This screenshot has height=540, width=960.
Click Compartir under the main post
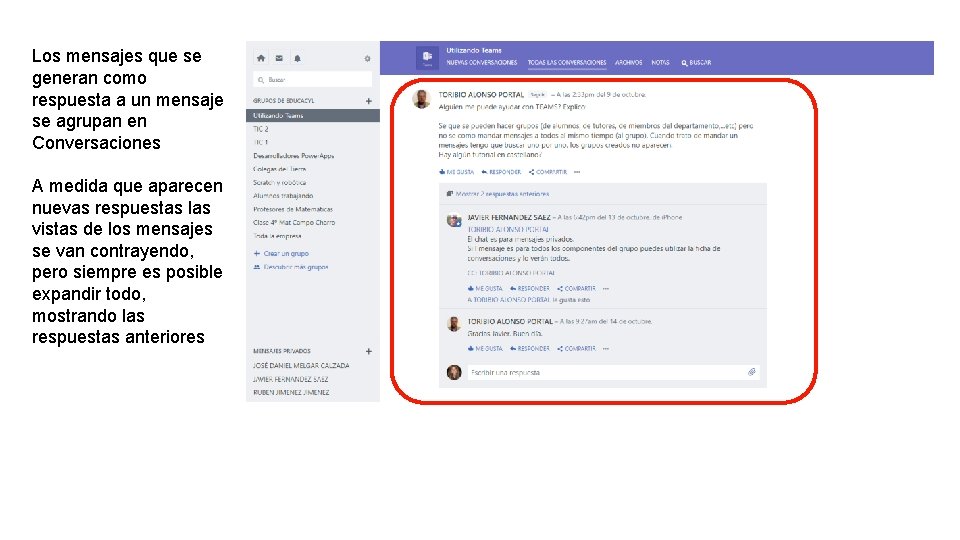(x=548, y=172)
